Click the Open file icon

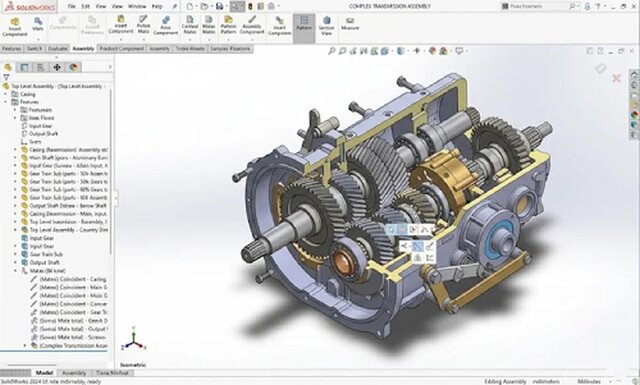(204, 6)
